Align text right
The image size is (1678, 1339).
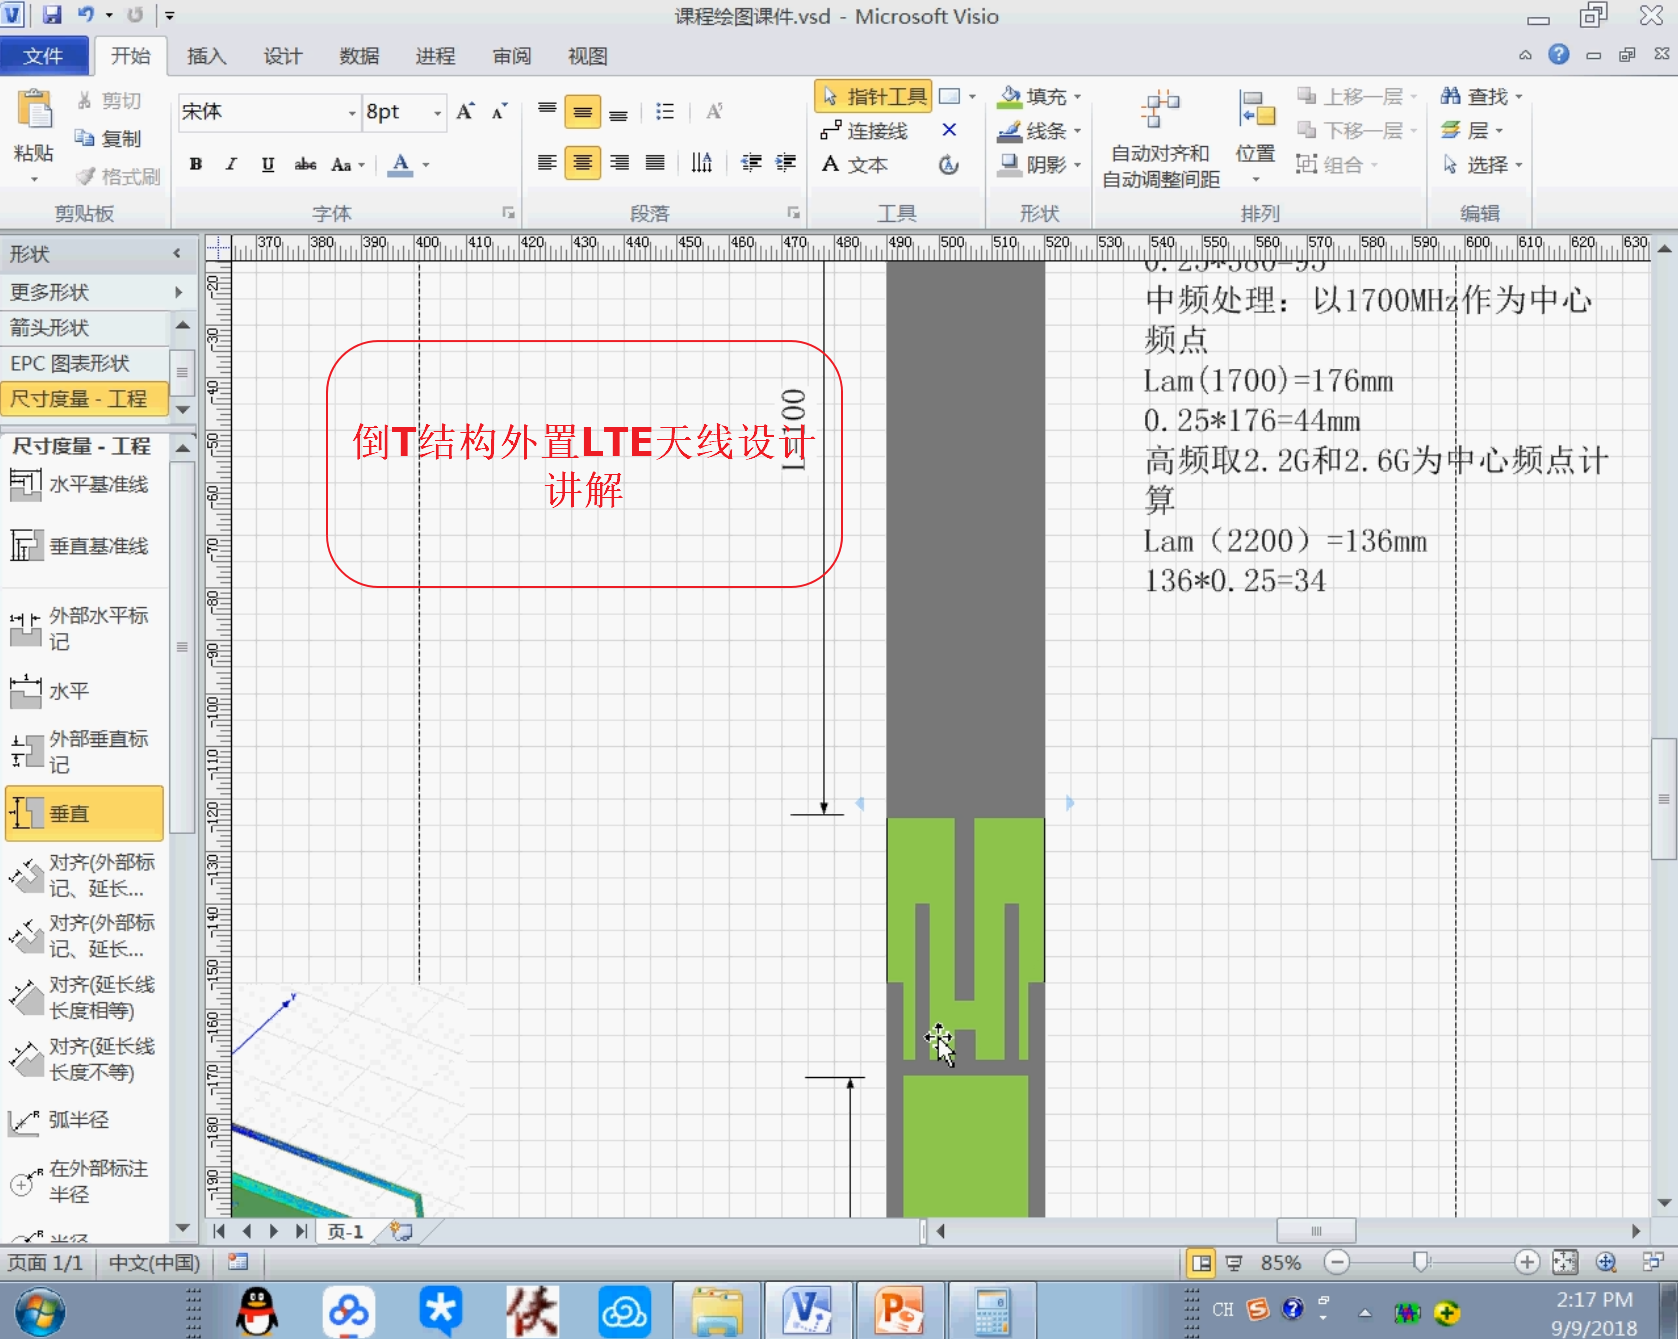619,162
